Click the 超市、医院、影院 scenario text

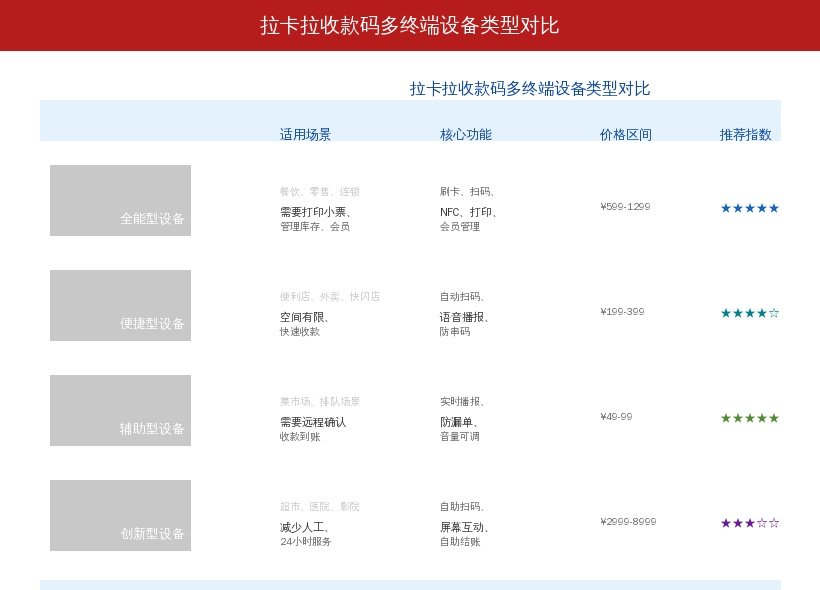tap(320, 507)
